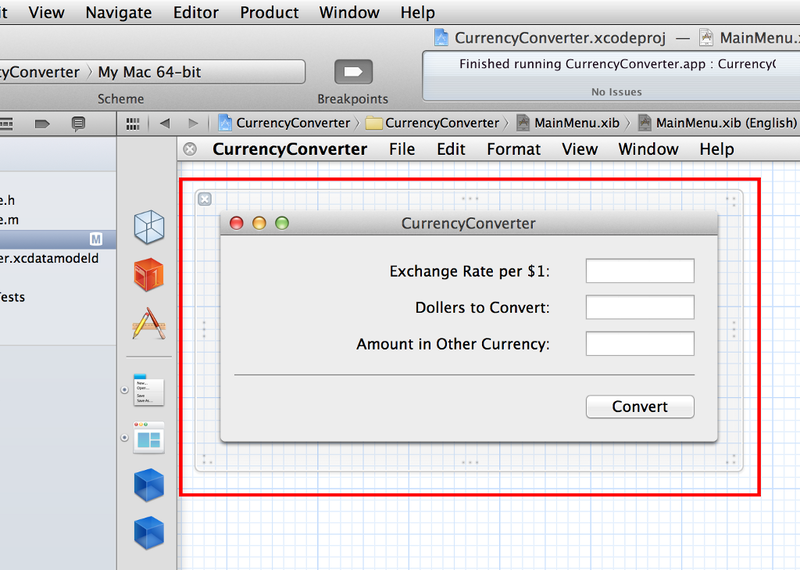
Task: Select the orange First Responder cube
Action: 148,274
